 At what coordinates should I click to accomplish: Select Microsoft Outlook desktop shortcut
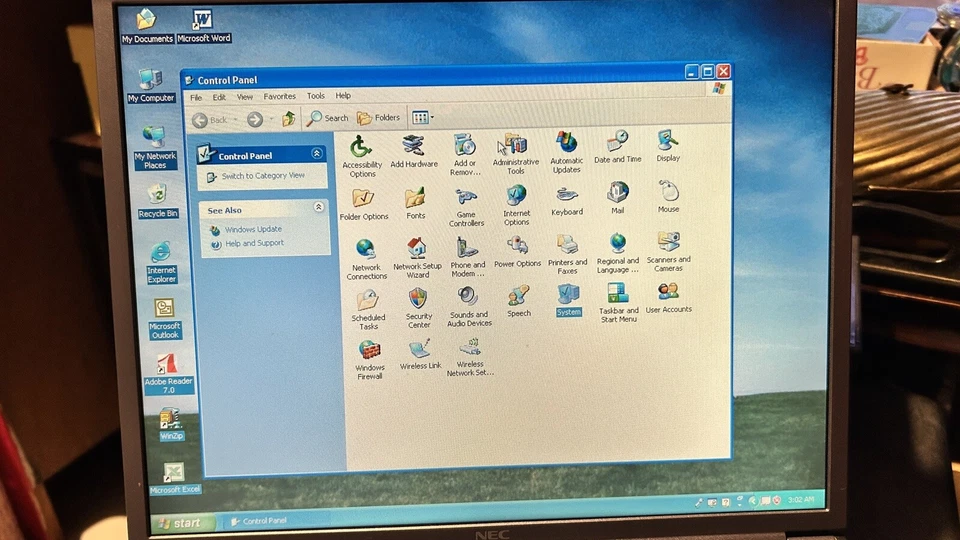[164, 318]
